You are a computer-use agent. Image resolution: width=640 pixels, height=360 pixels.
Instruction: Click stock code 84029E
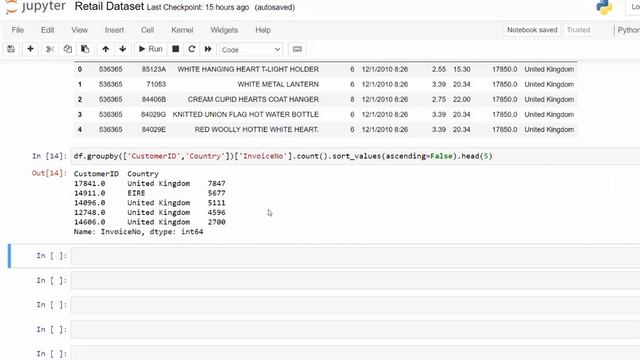[154, 130]
